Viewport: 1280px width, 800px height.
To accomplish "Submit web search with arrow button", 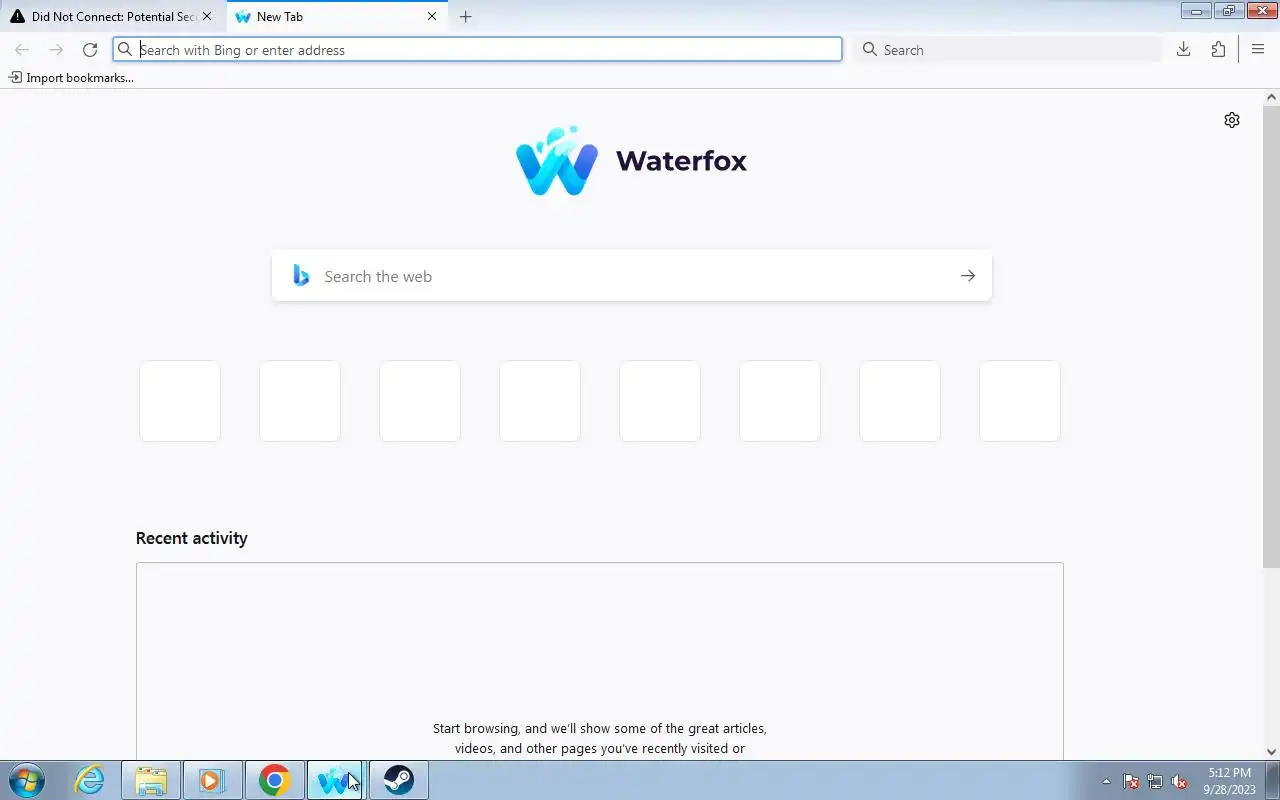I will pos(968,276).
